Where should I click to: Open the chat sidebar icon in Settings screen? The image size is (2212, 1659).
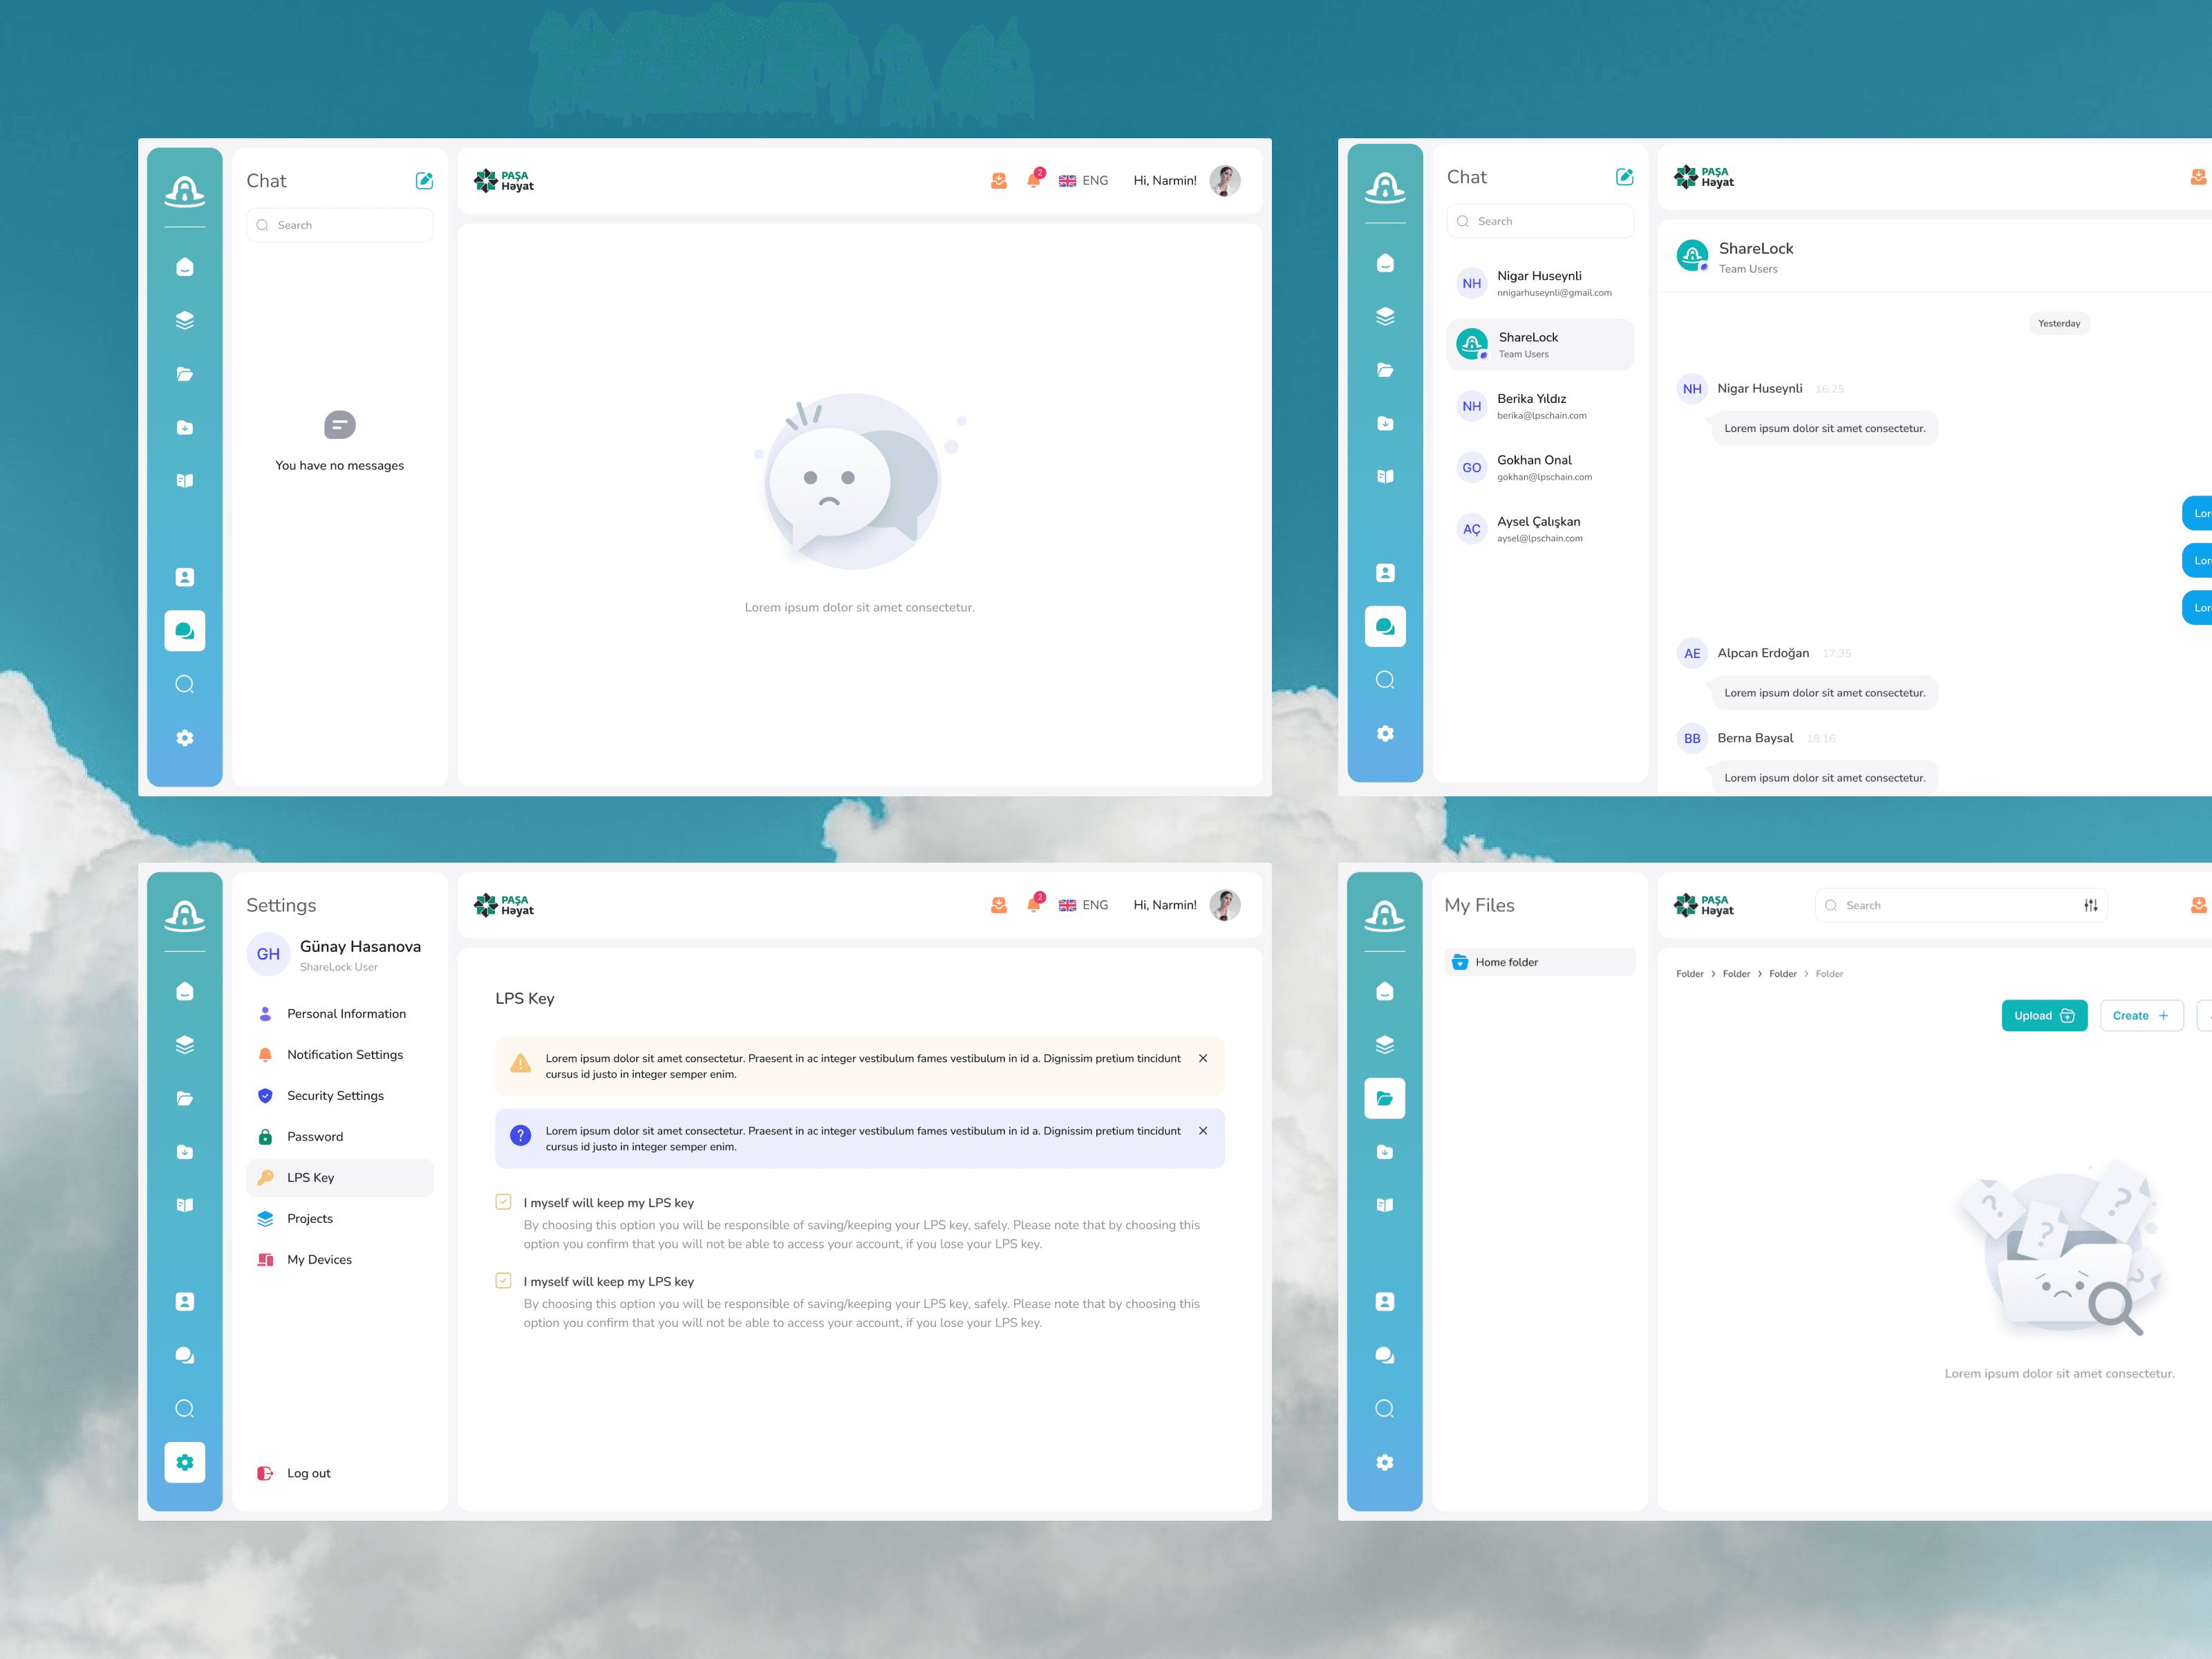[185, 1355]
